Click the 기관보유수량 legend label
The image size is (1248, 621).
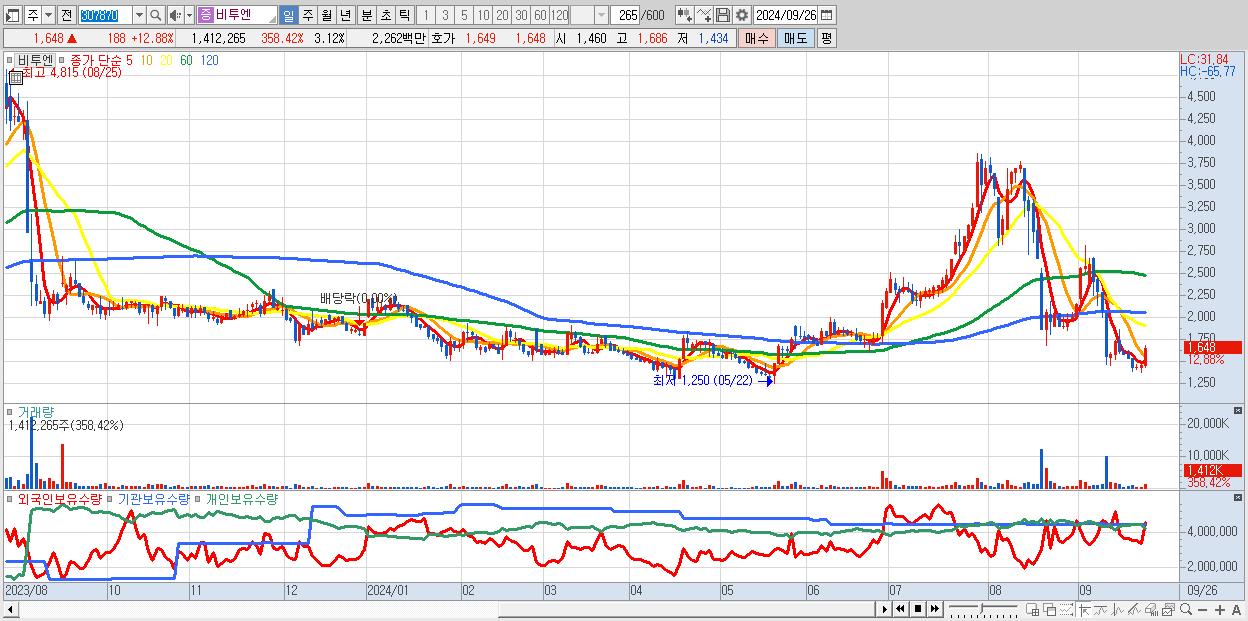pos(153,498)
